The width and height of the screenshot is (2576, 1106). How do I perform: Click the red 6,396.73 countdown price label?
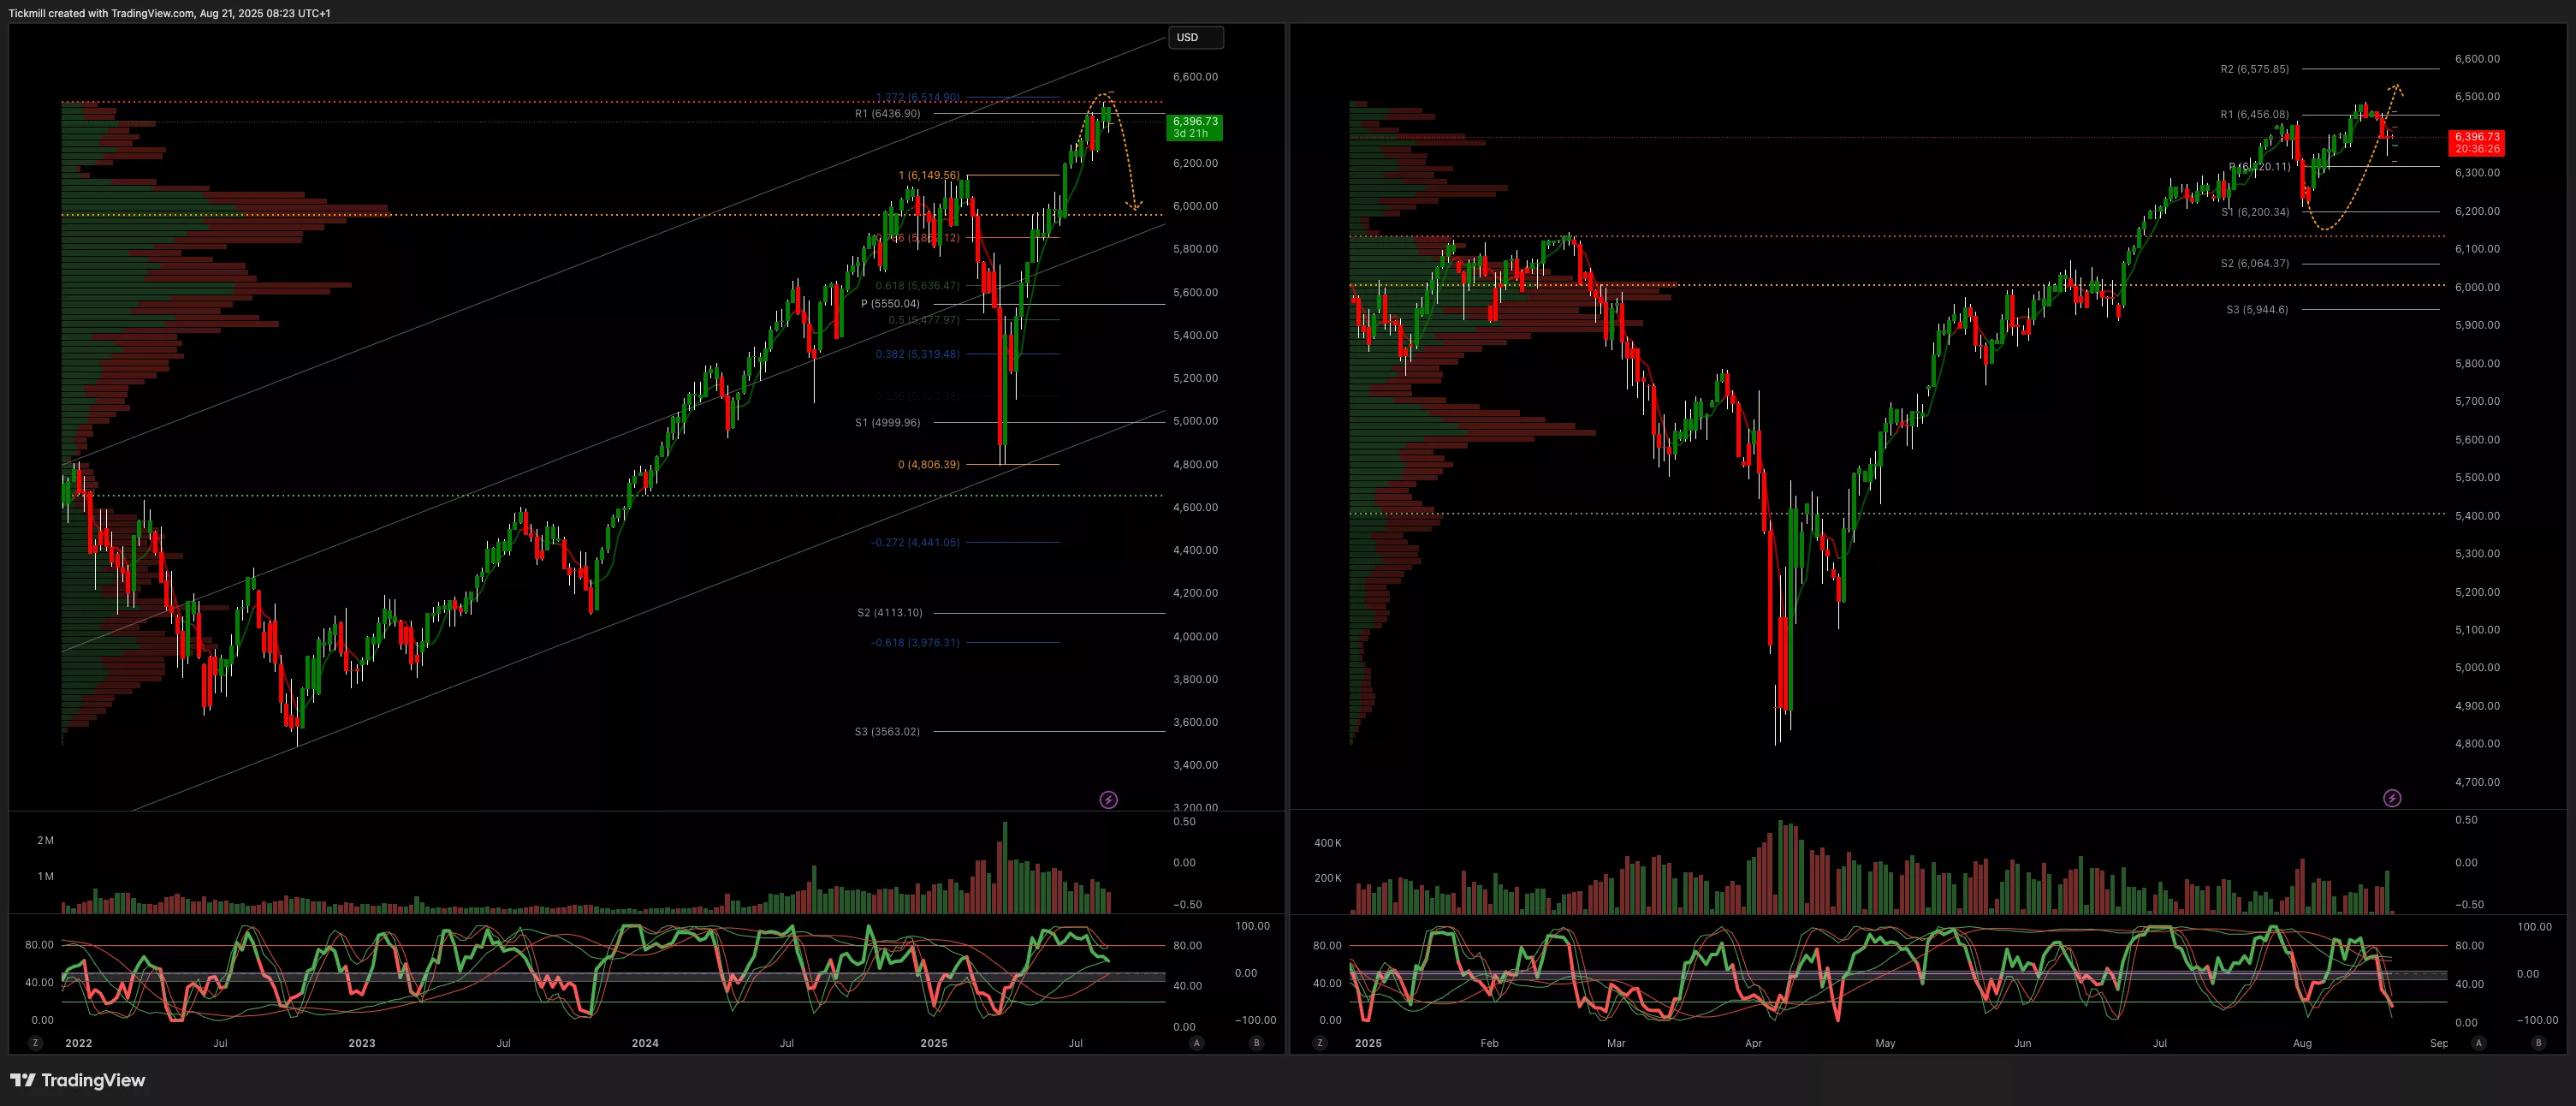point(2476,142)
